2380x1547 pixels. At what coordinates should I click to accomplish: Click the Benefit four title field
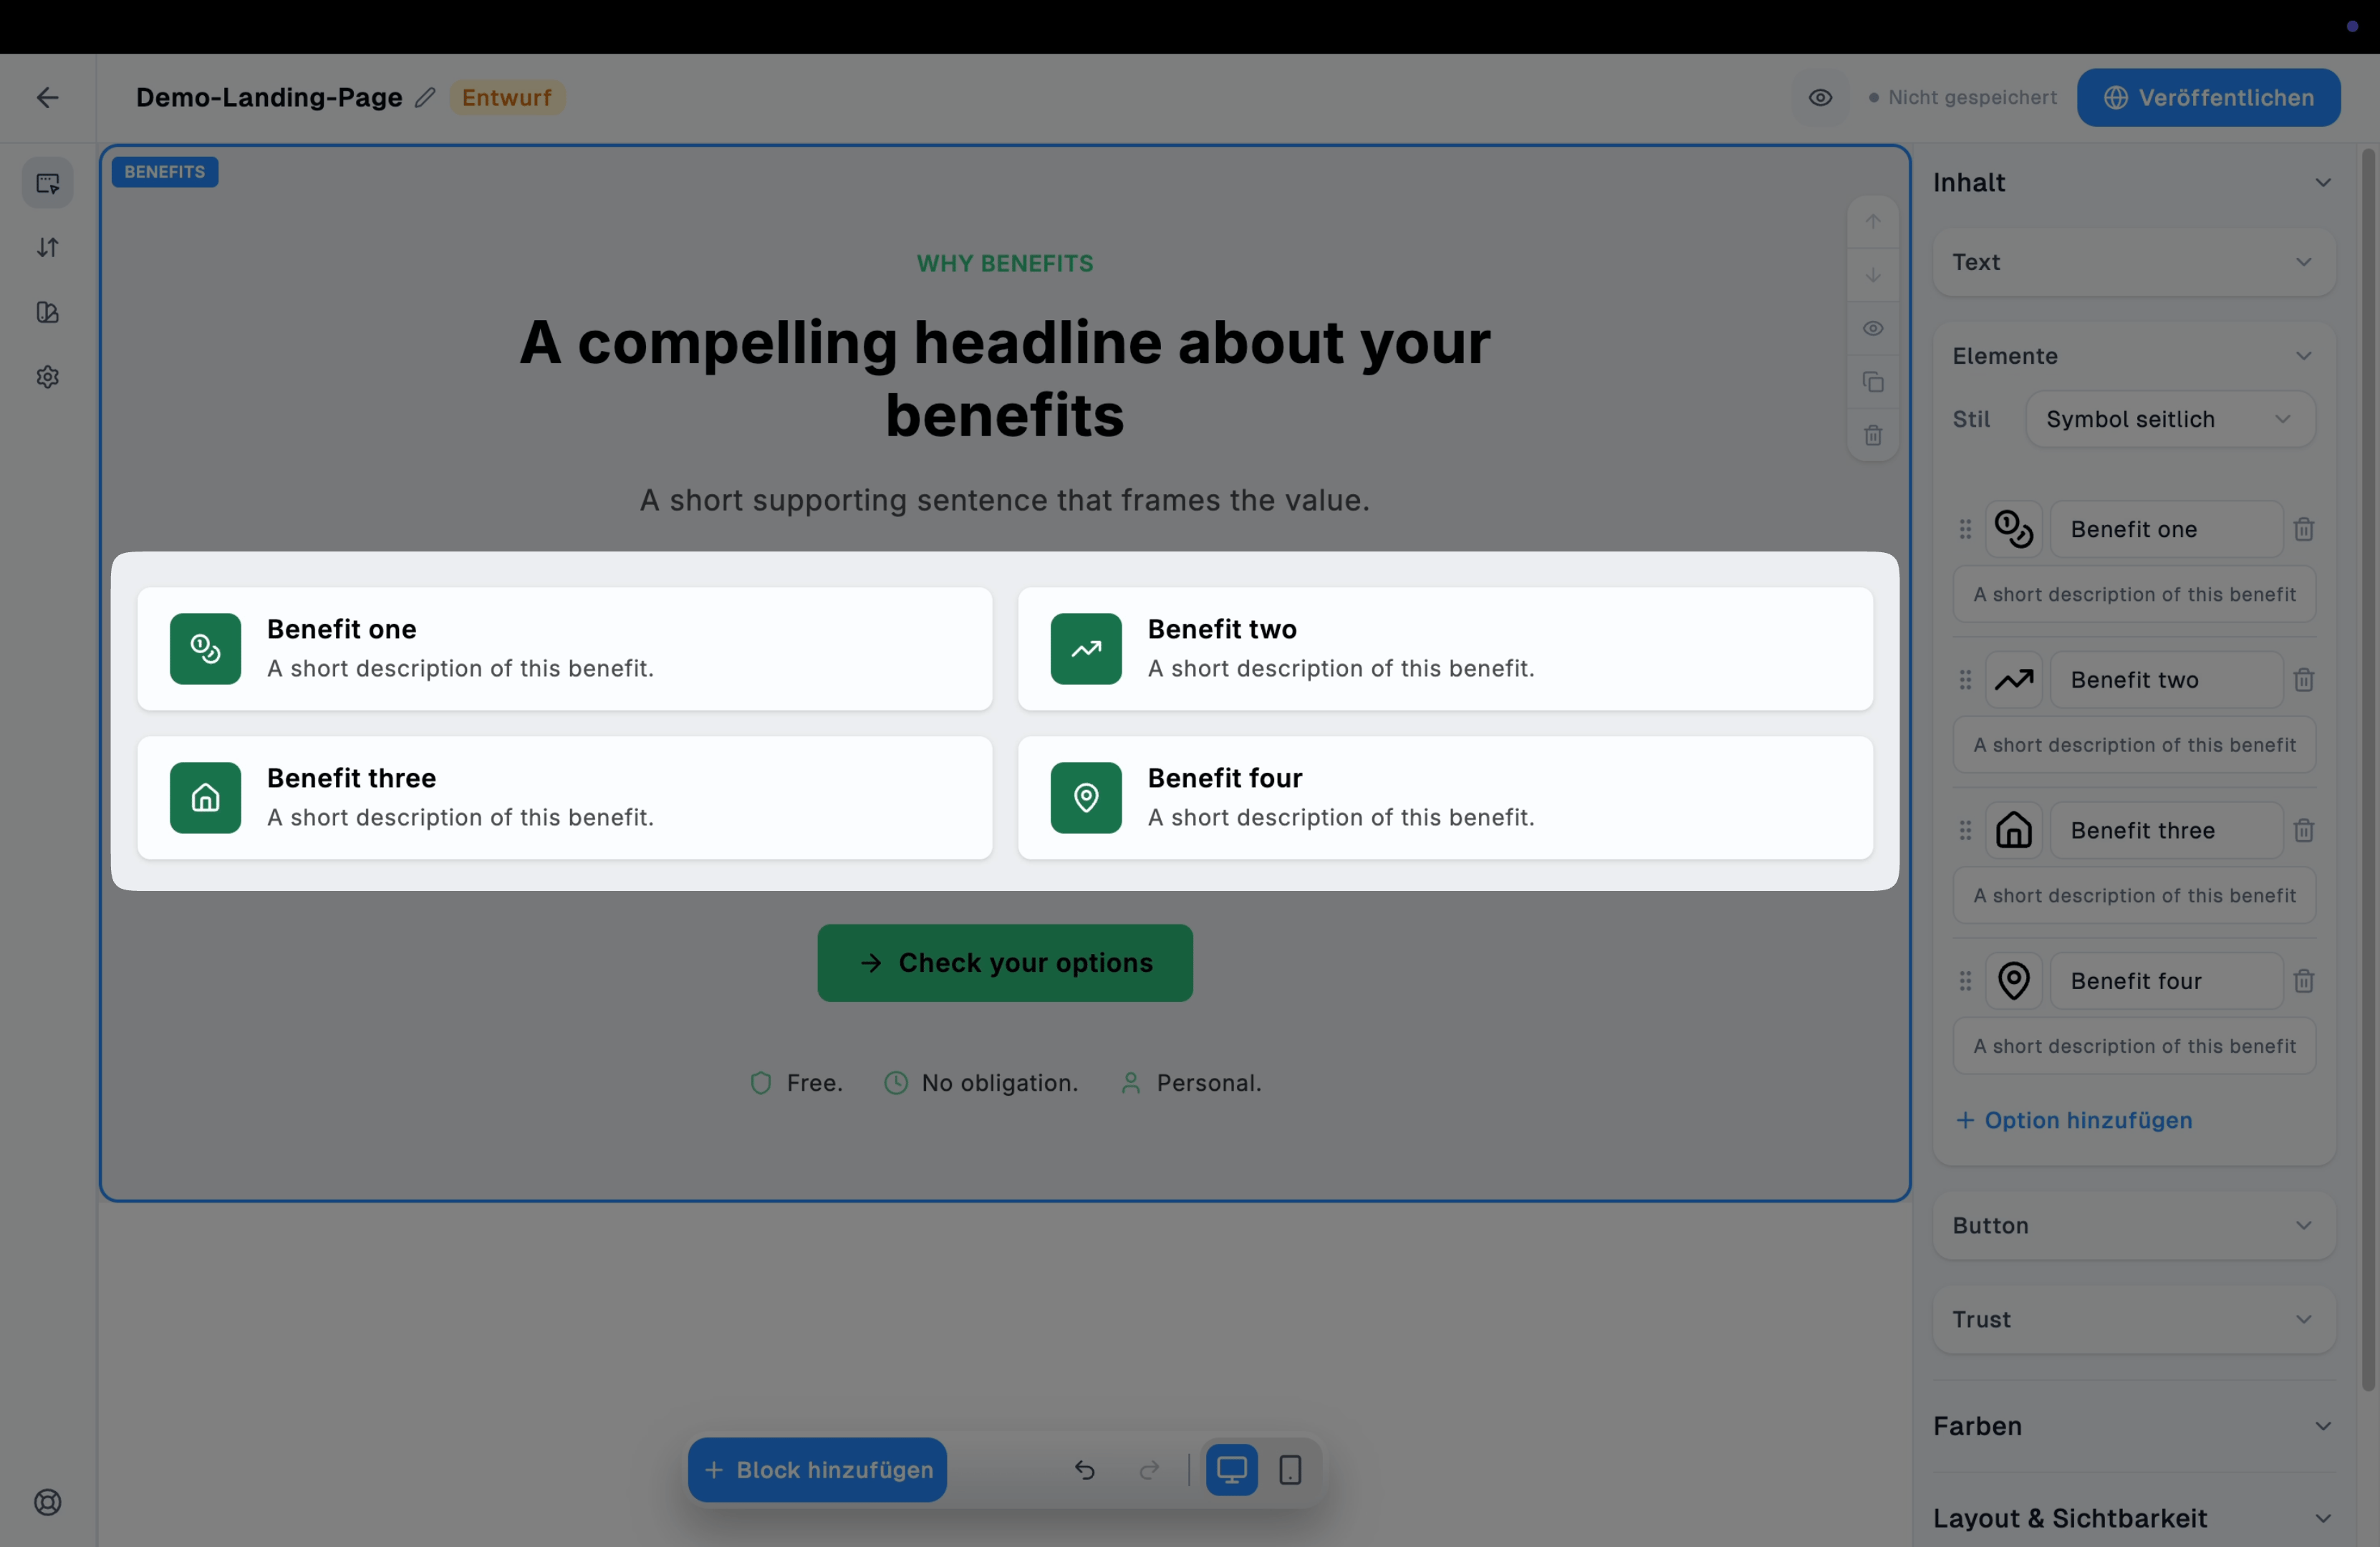click(2166, 981)
